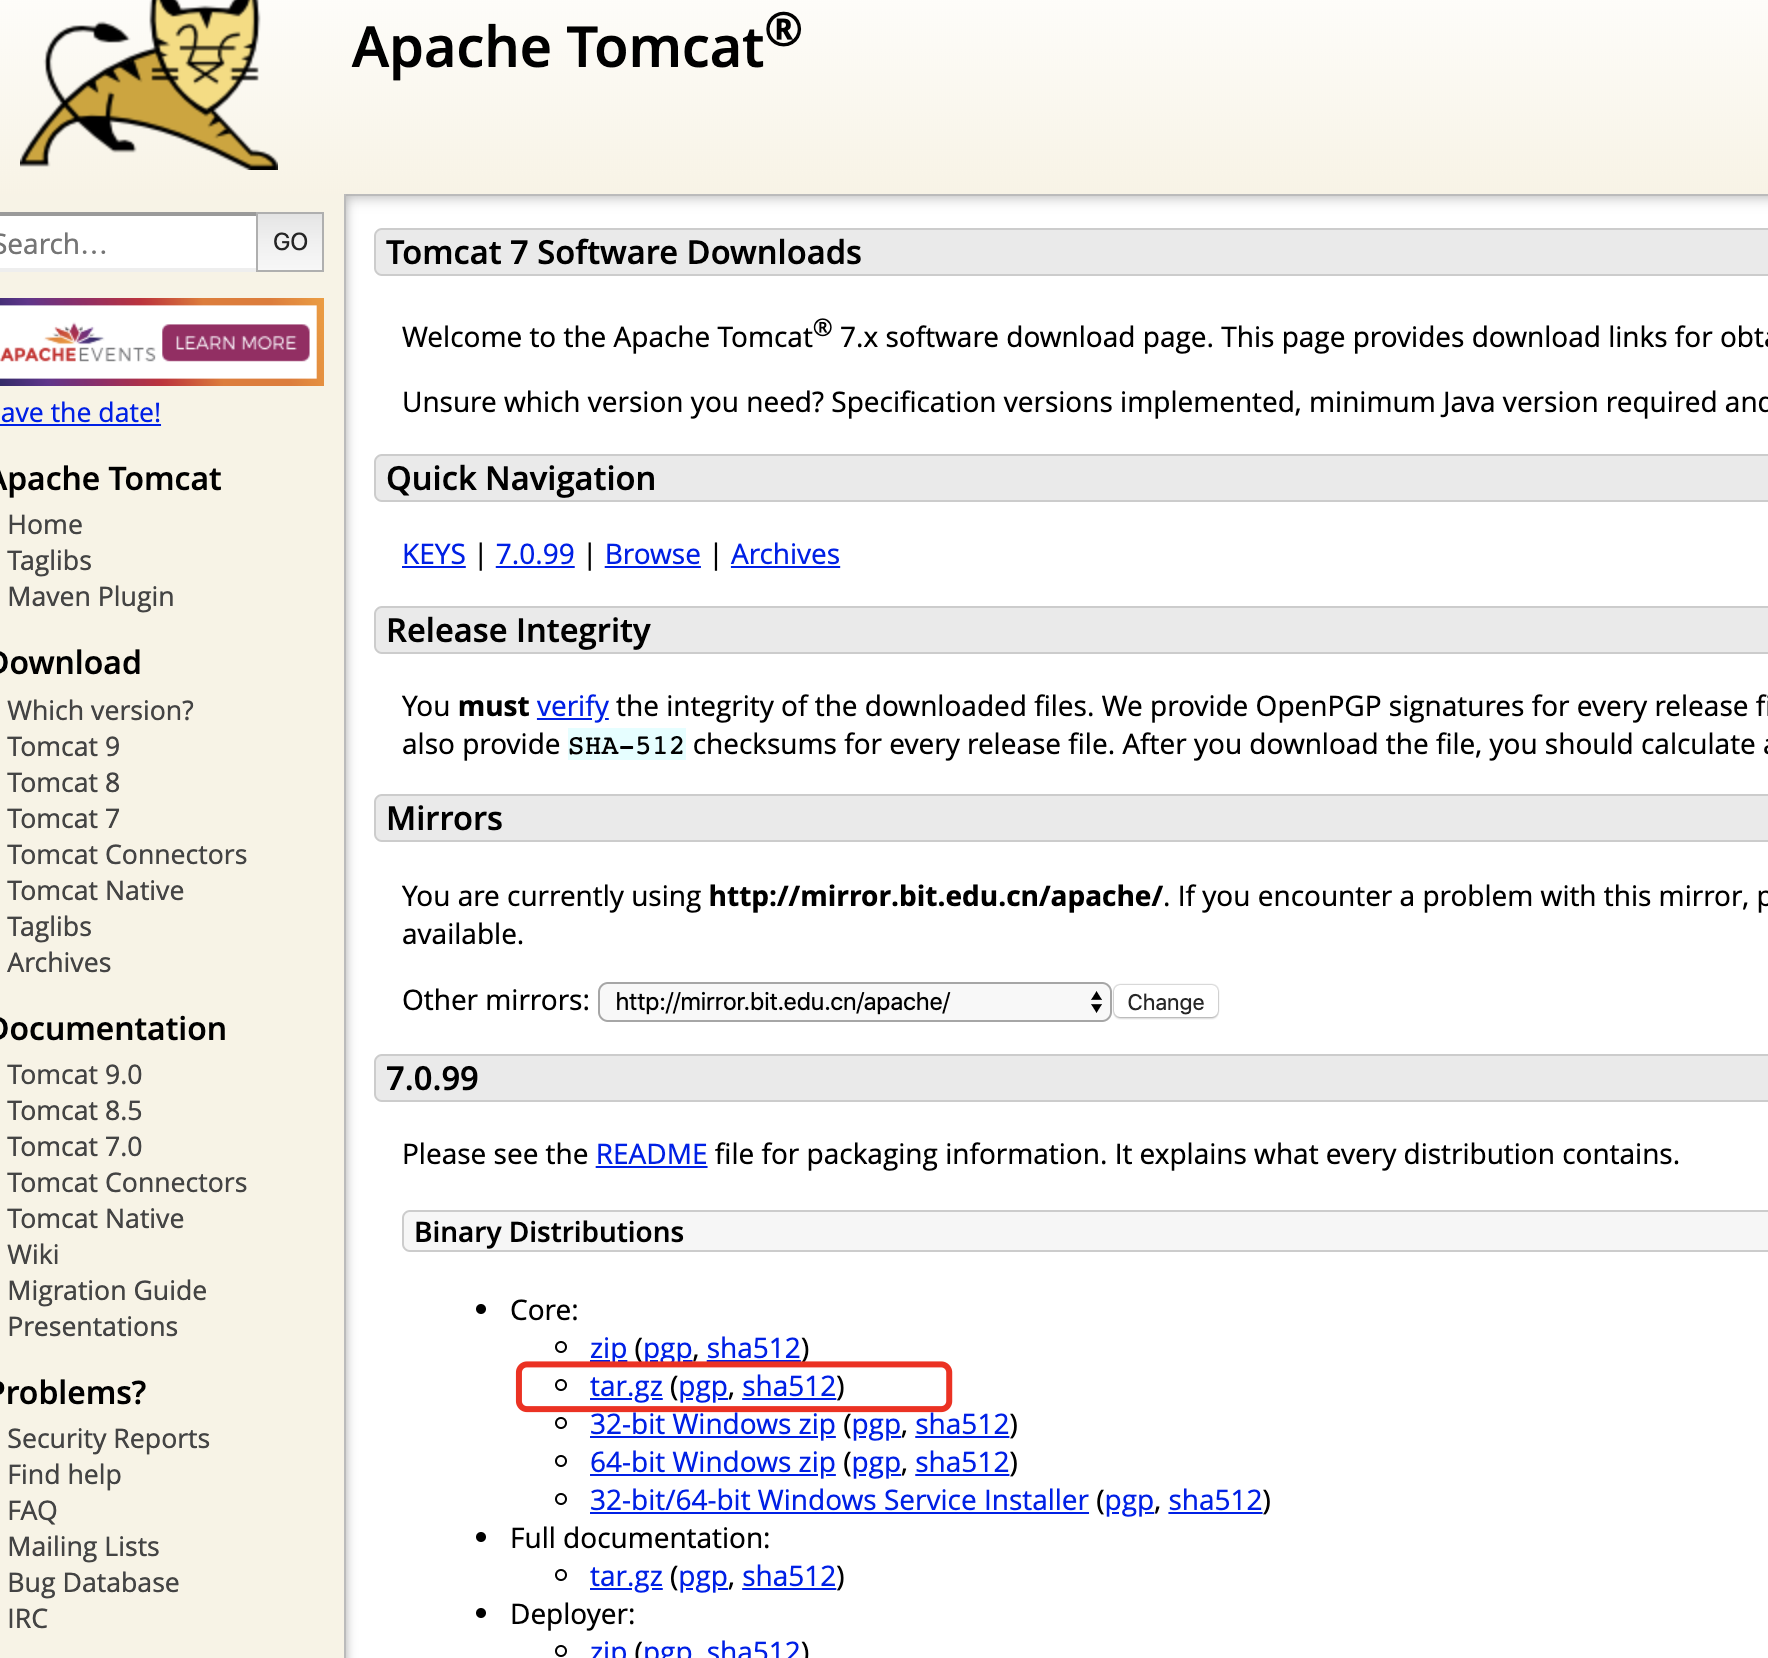Download Full documentation tar.gz
Image resolution: width=1768 pixels, height=1658 pixels.
pyautogui.click(x=626, y=1577)
